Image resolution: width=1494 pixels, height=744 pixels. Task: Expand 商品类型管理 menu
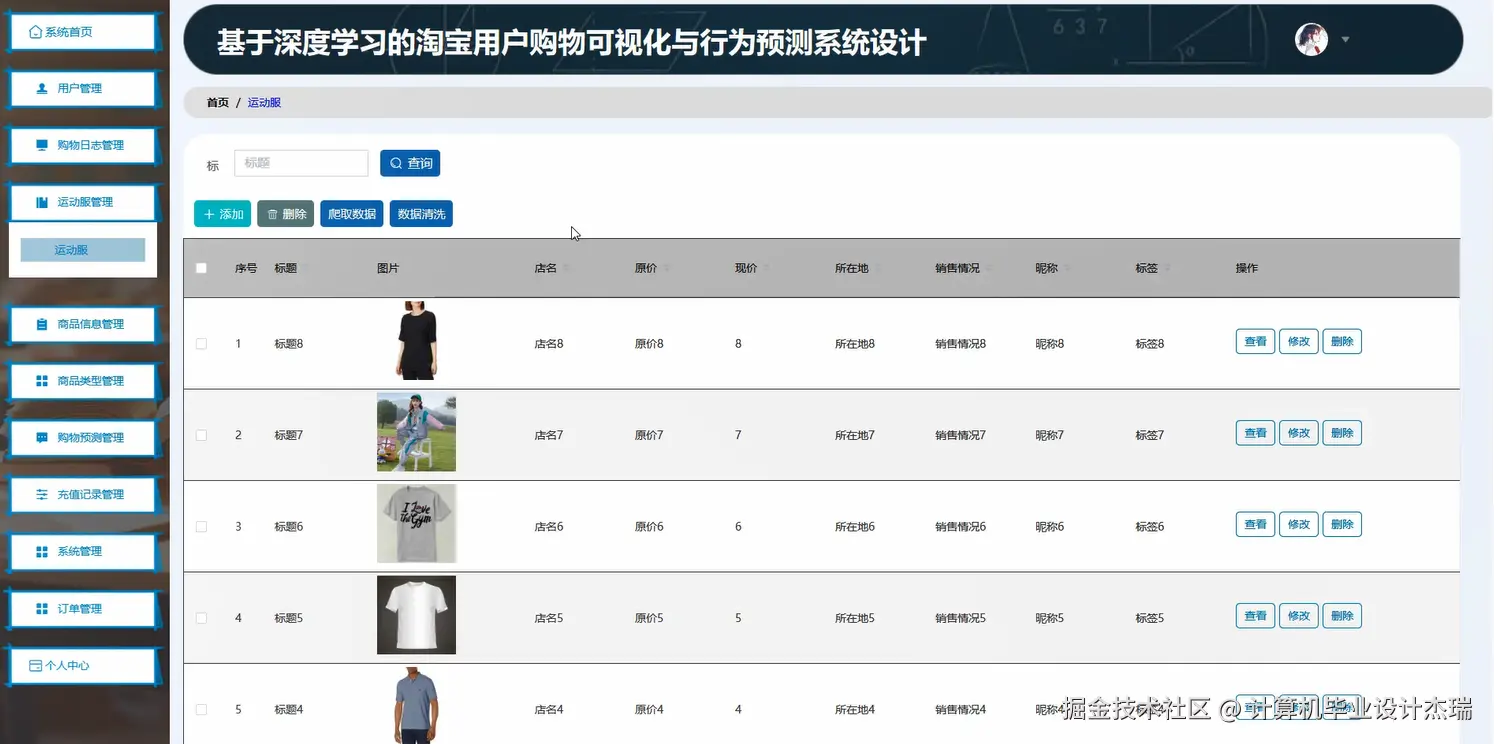tap(83, 382)
